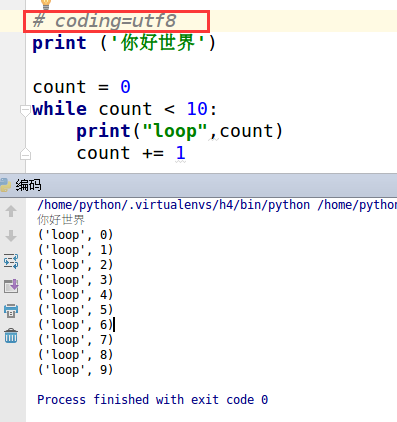Image resolution: width=397 pixels, height=422 pixels.
Task: Click 'Process finished with exit code 0'
Action: [x=153, y=399]
